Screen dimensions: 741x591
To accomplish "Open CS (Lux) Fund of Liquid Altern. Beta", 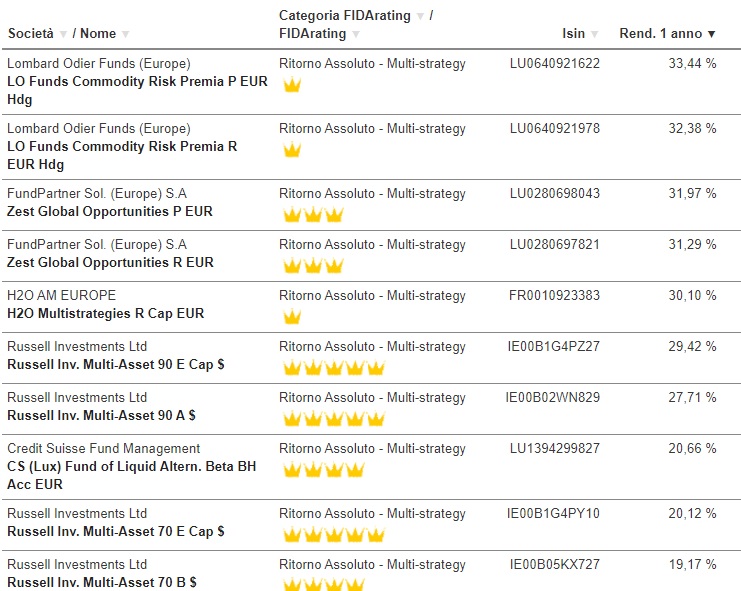I will pyautogui.click(x=131, y=475).
